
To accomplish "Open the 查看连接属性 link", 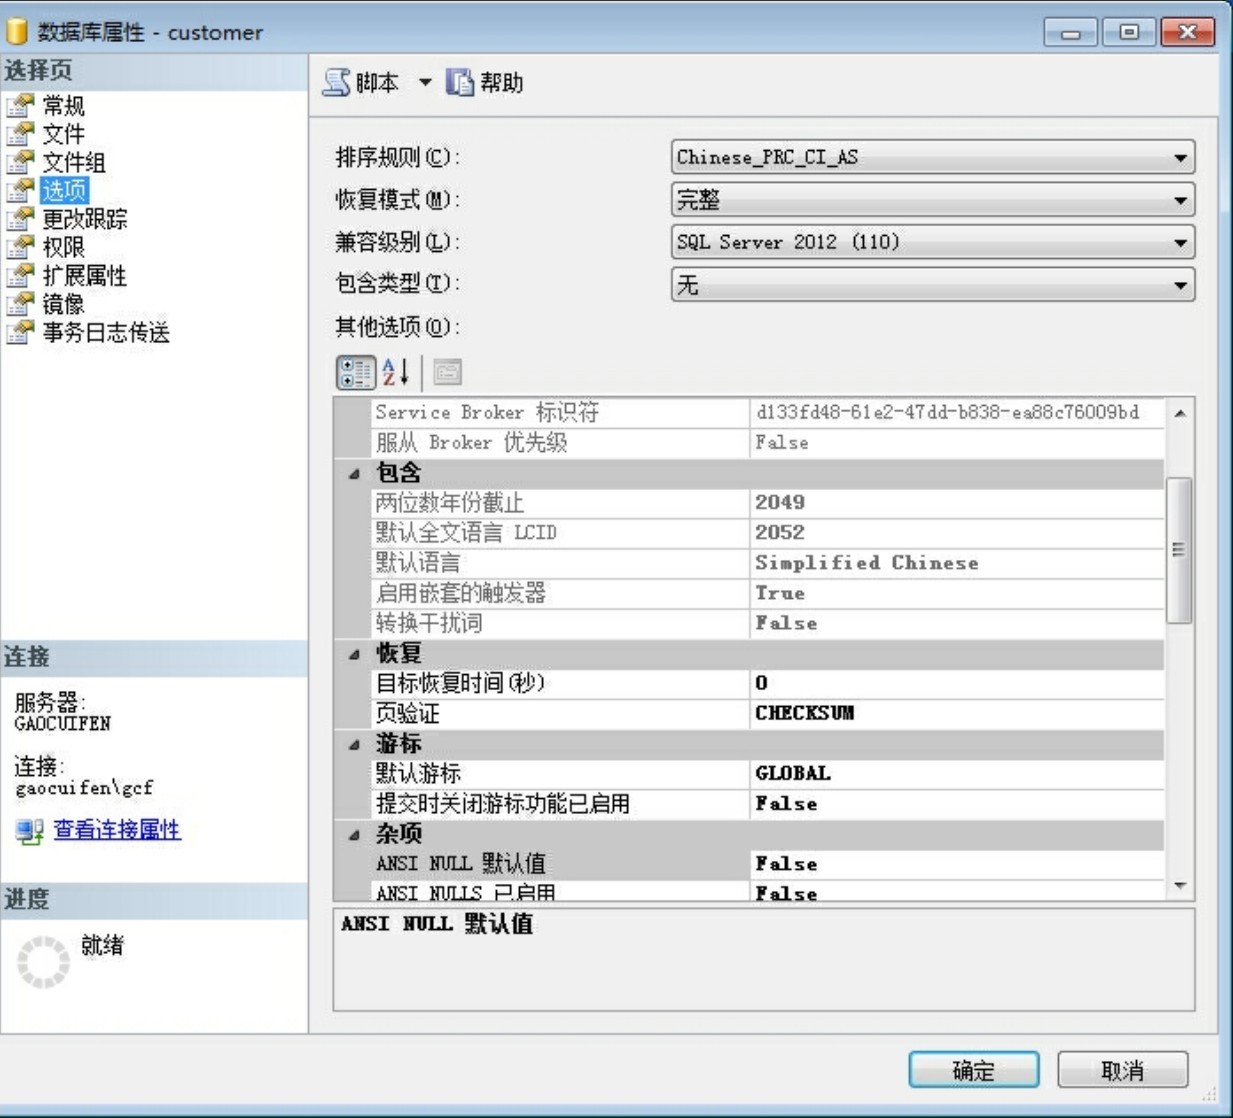I will click(117, 829).
